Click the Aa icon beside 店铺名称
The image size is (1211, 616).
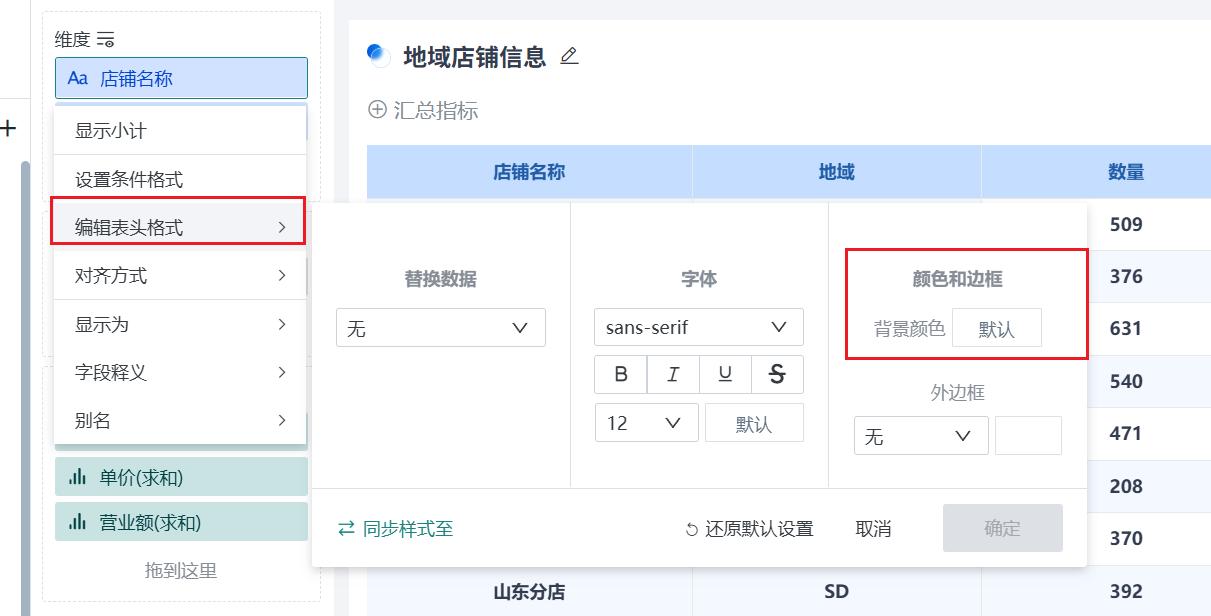click(80, 78)
